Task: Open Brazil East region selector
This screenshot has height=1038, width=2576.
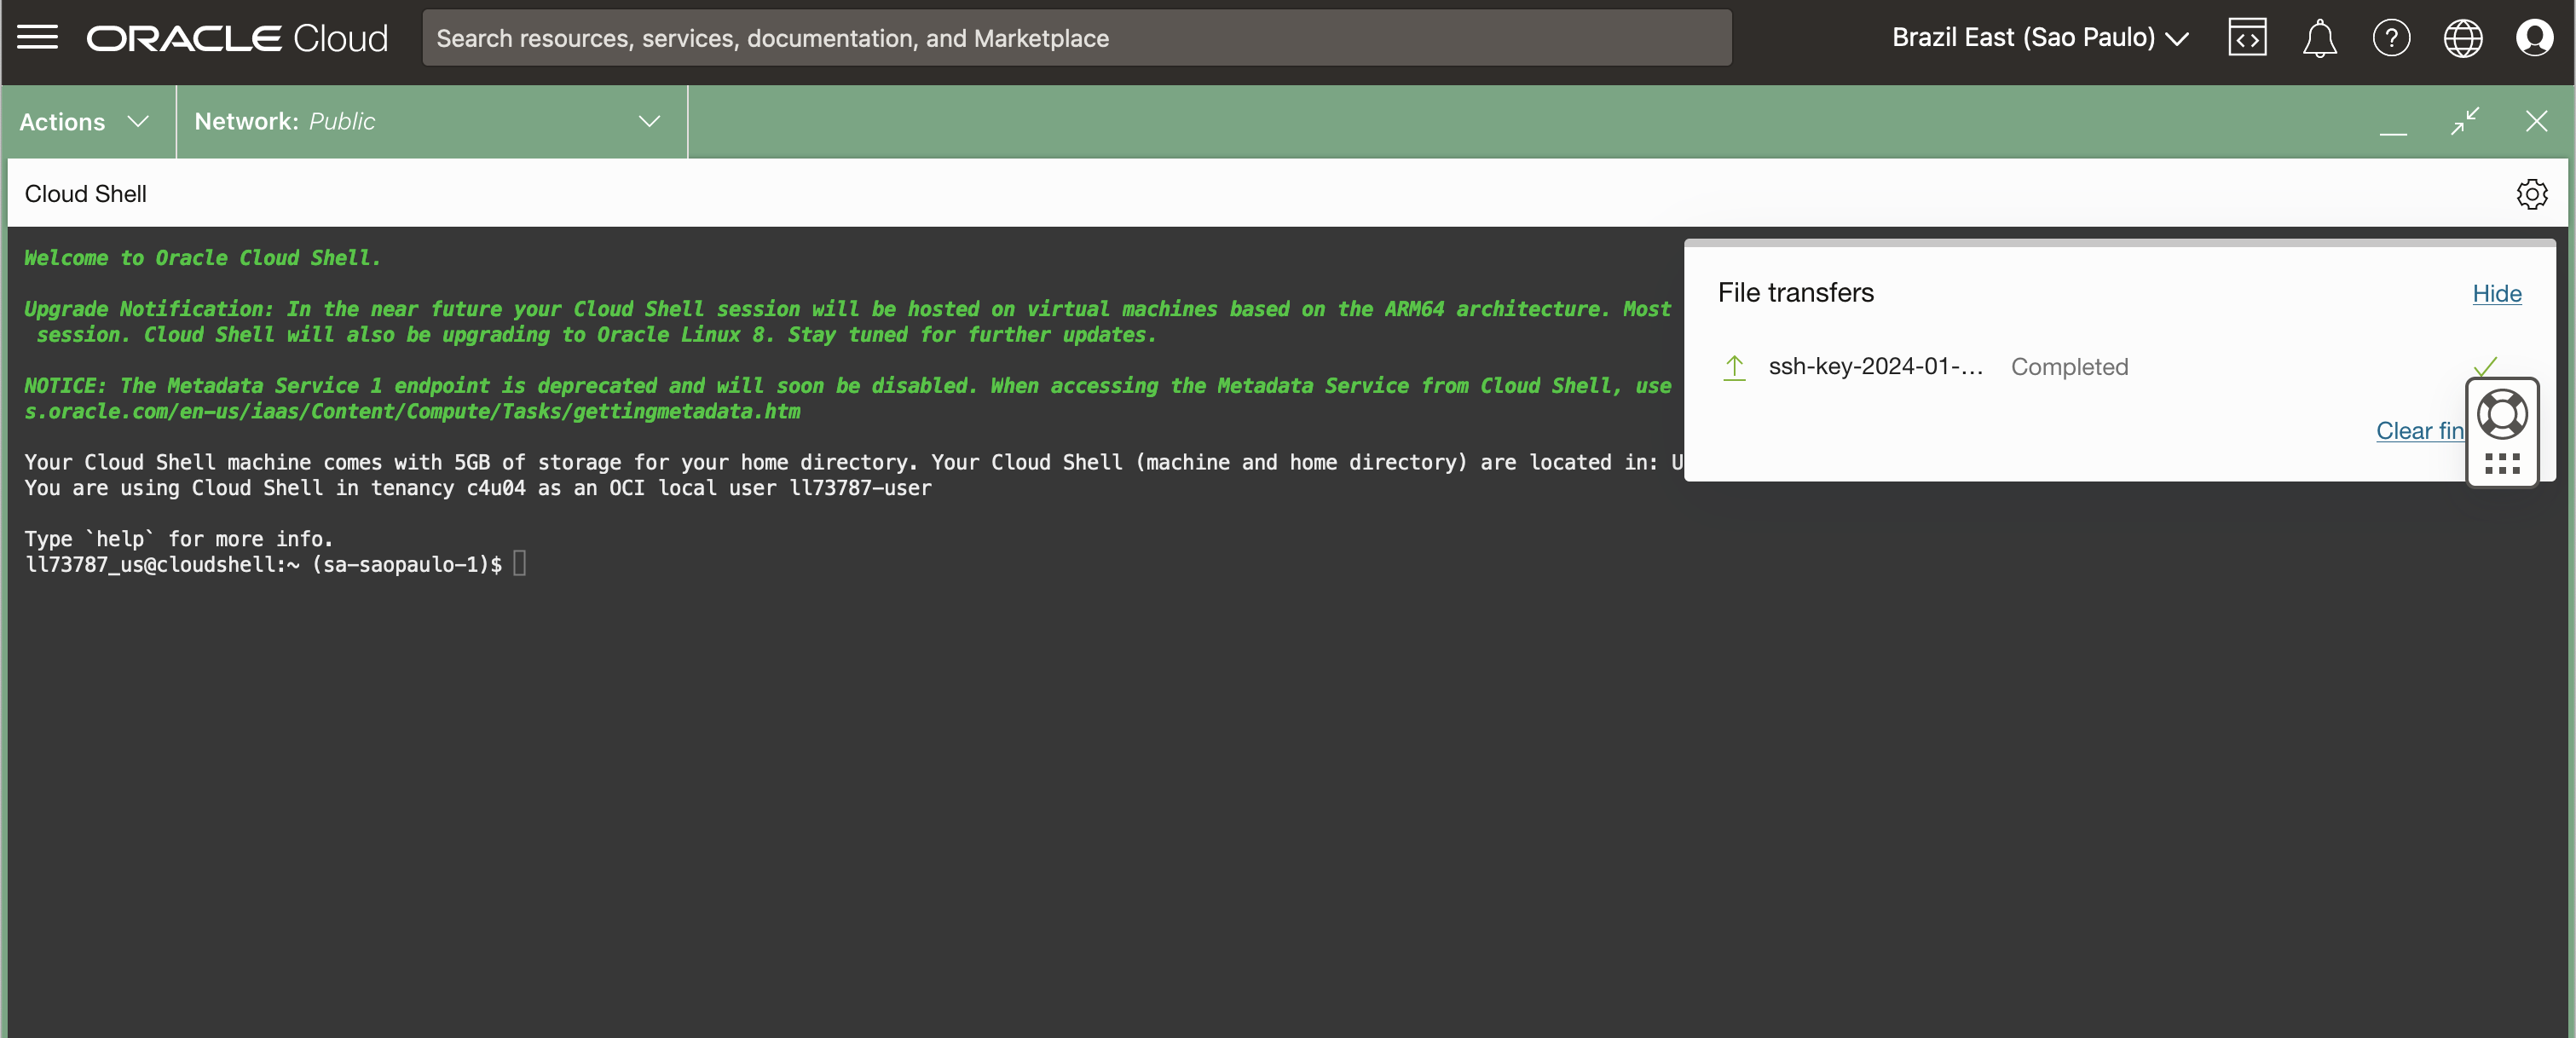Action: (2040, 38)
